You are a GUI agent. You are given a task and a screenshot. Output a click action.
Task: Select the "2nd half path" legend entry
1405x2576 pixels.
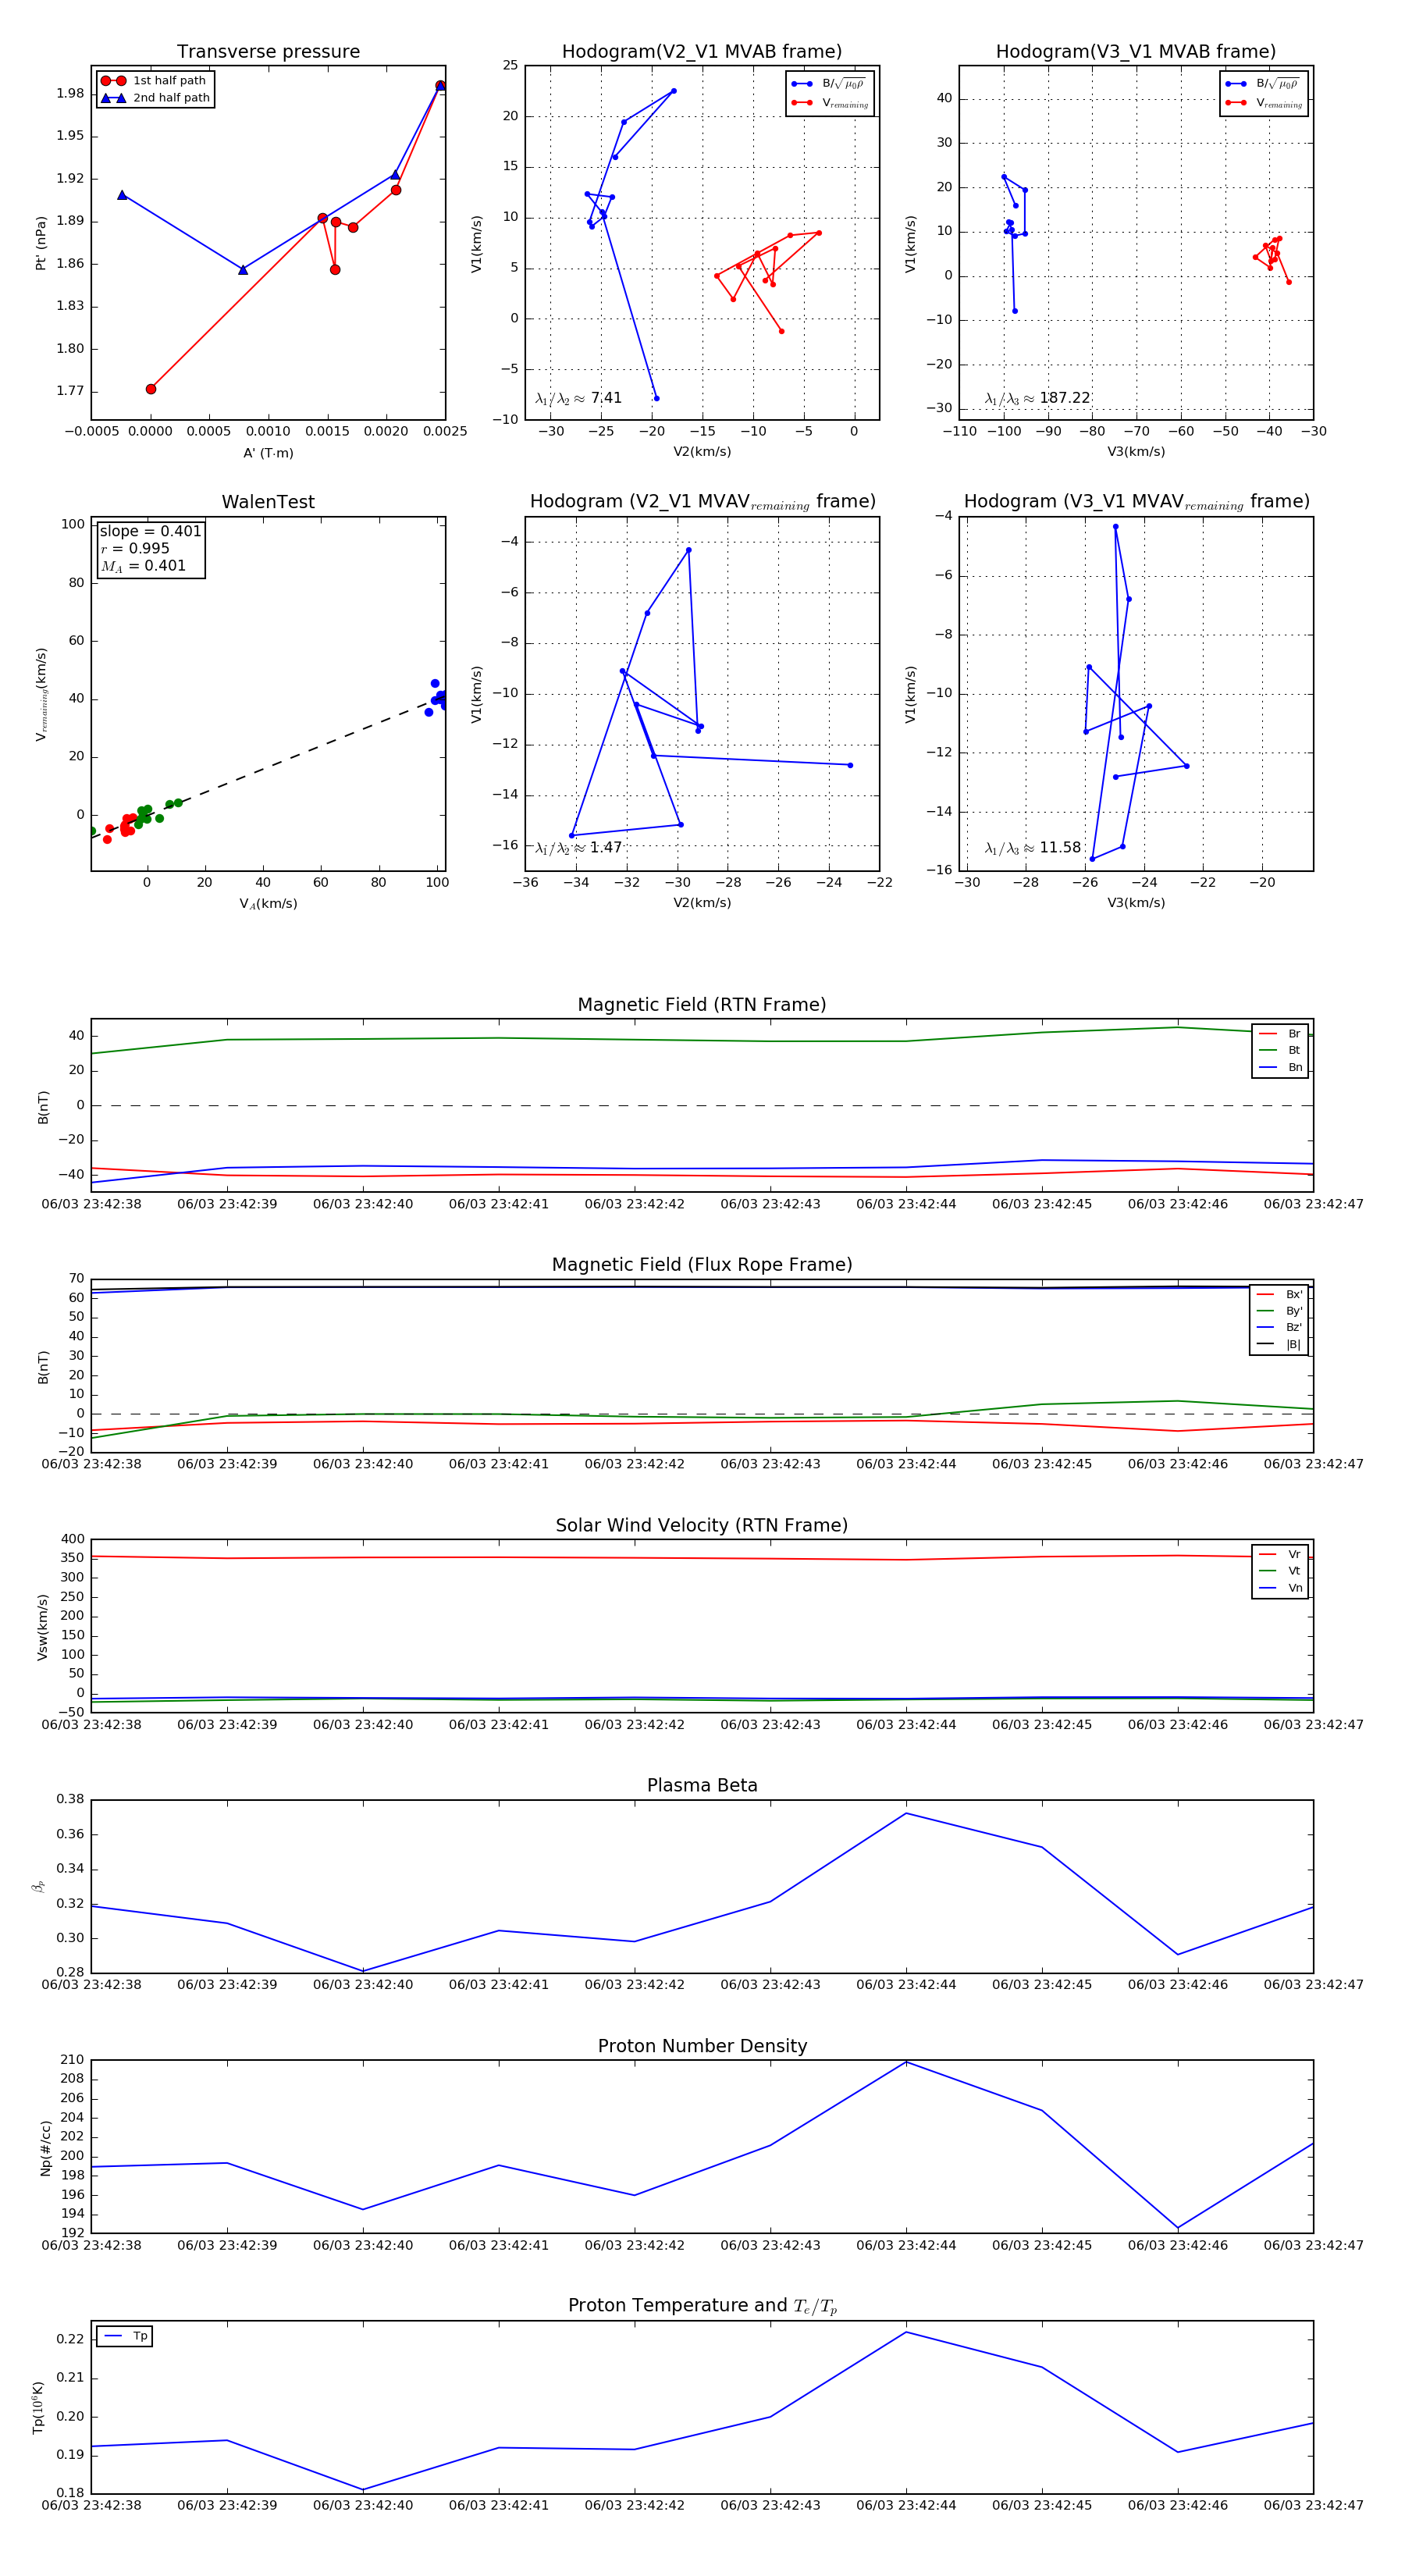pyautogui.click(x=155, y=98)
